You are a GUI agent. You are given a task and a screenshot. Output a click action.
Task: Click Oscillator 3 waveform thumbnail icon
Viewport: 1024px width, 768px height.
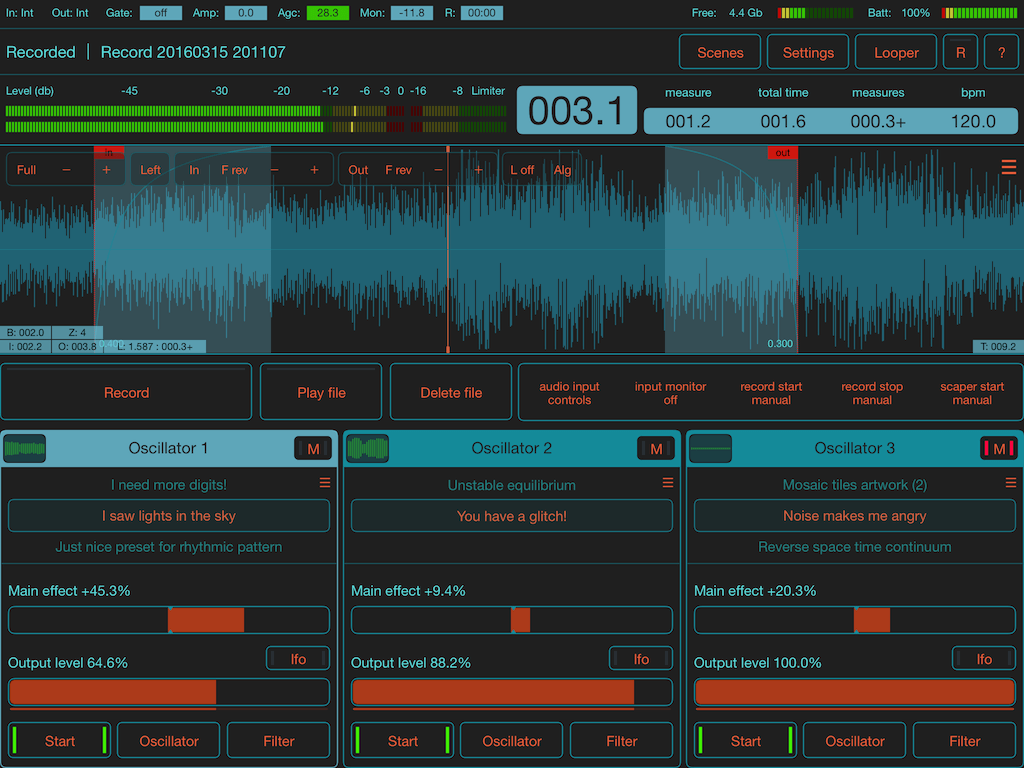(711, 449)
